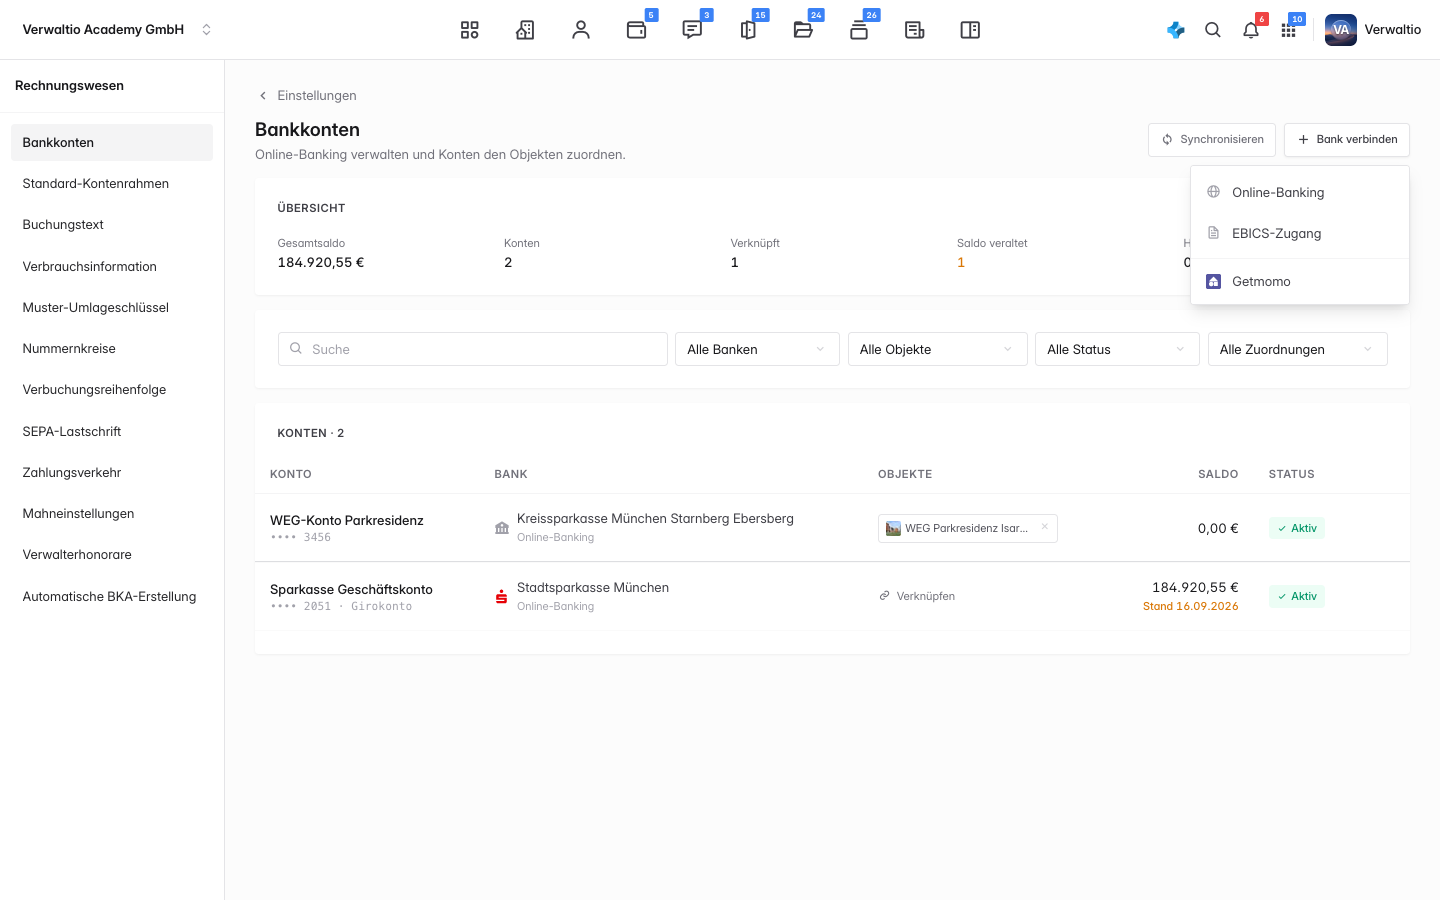
Task: Open the Alle Status filter dropdown
Action: point(1117,349)
